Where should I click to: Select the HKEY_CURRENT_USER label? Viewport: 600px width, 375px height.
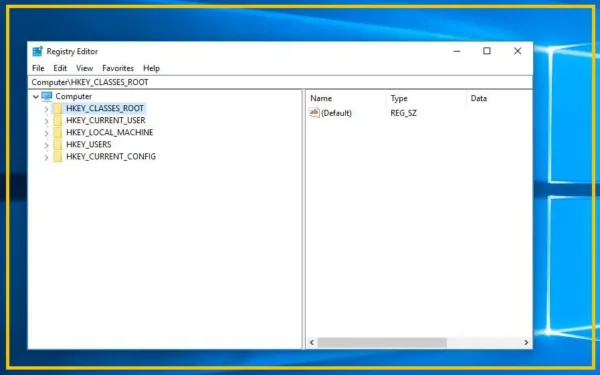[106, 121]
